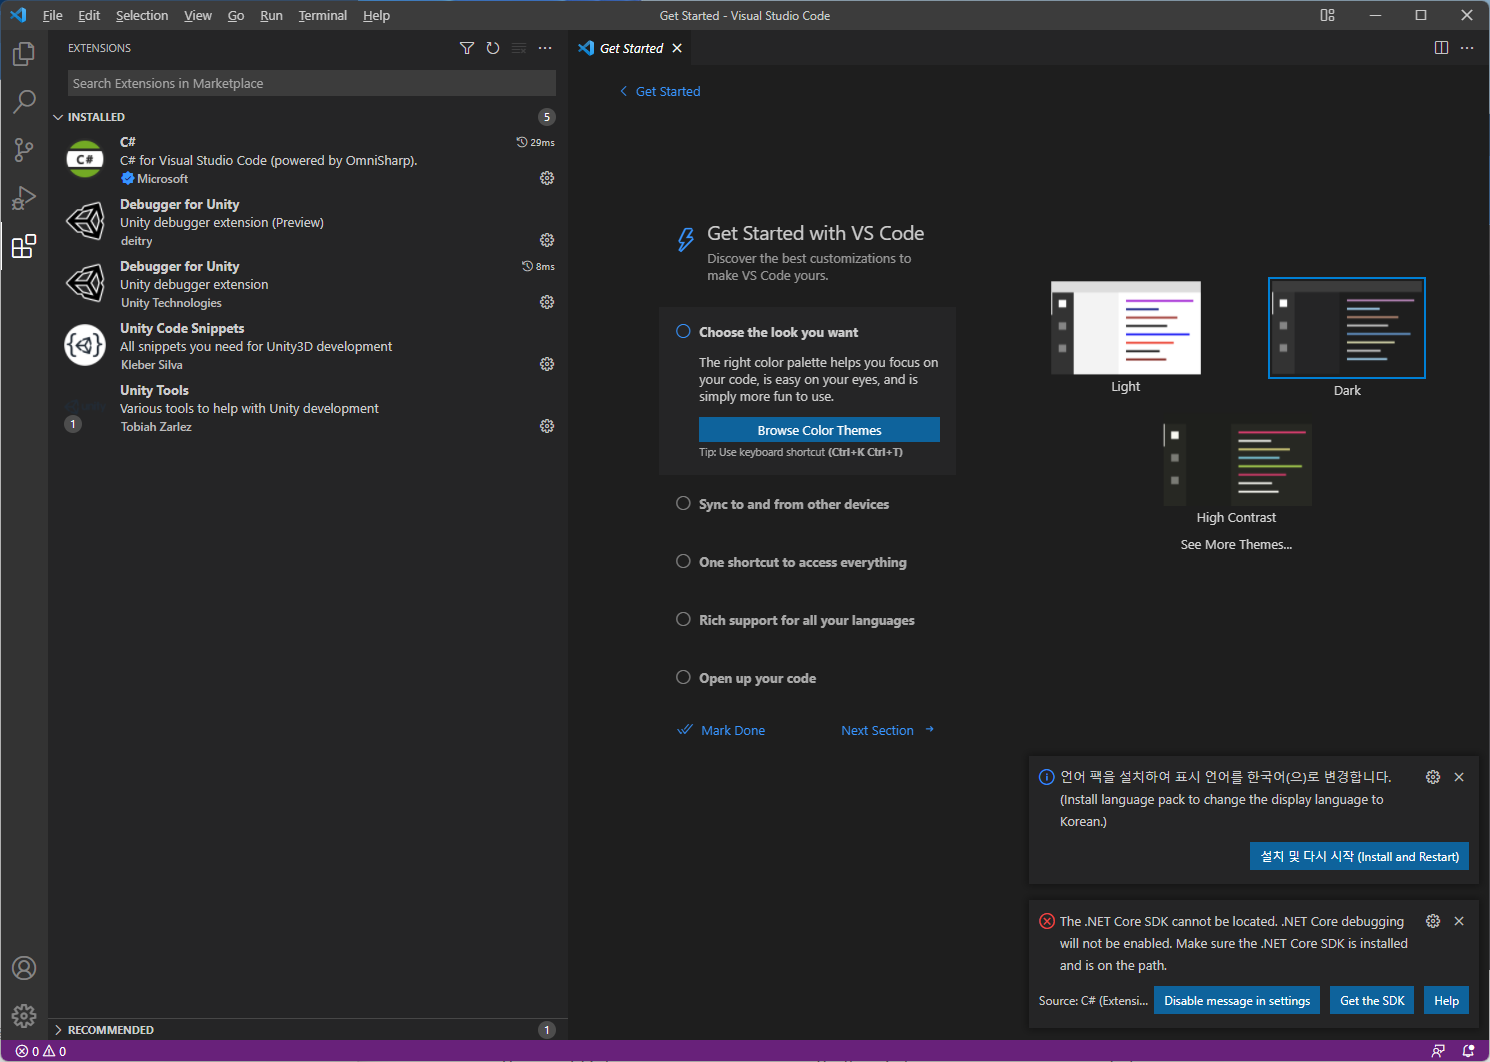
Task: Open the Search view in activity bar
Action: [24, 102]
